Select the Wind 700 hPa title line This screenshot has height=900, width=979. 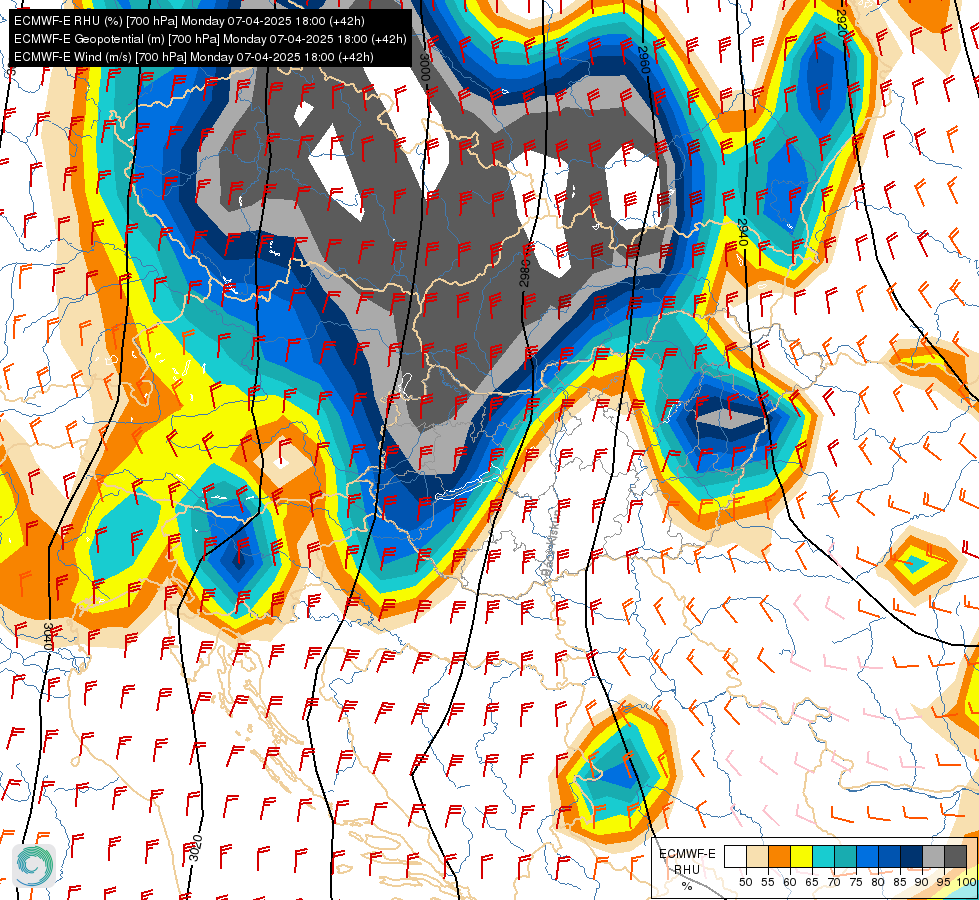[x=194, y=57]
